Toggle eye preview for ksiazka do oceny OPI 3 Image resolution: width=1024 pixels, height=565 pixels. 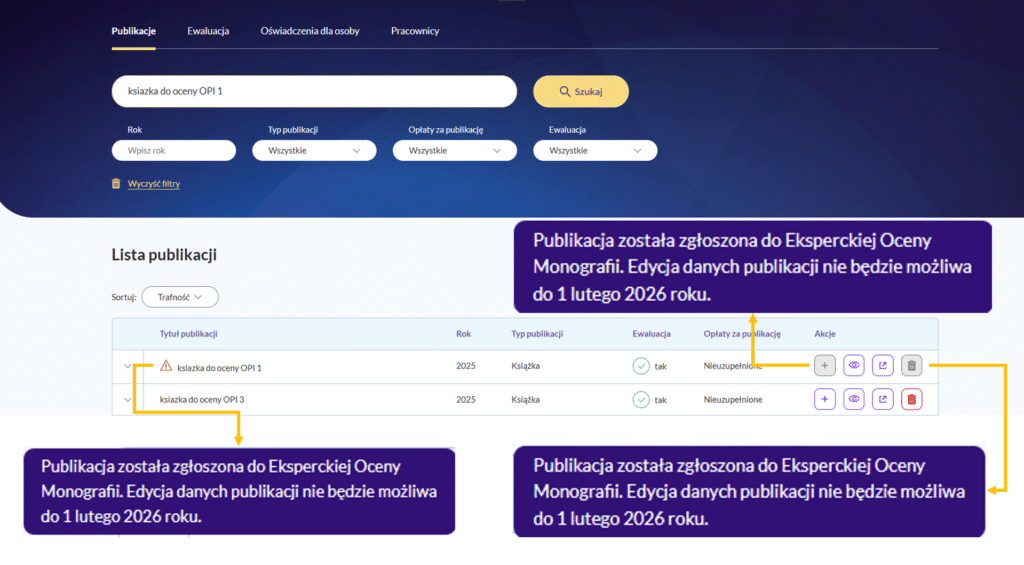tap(854, 400)
